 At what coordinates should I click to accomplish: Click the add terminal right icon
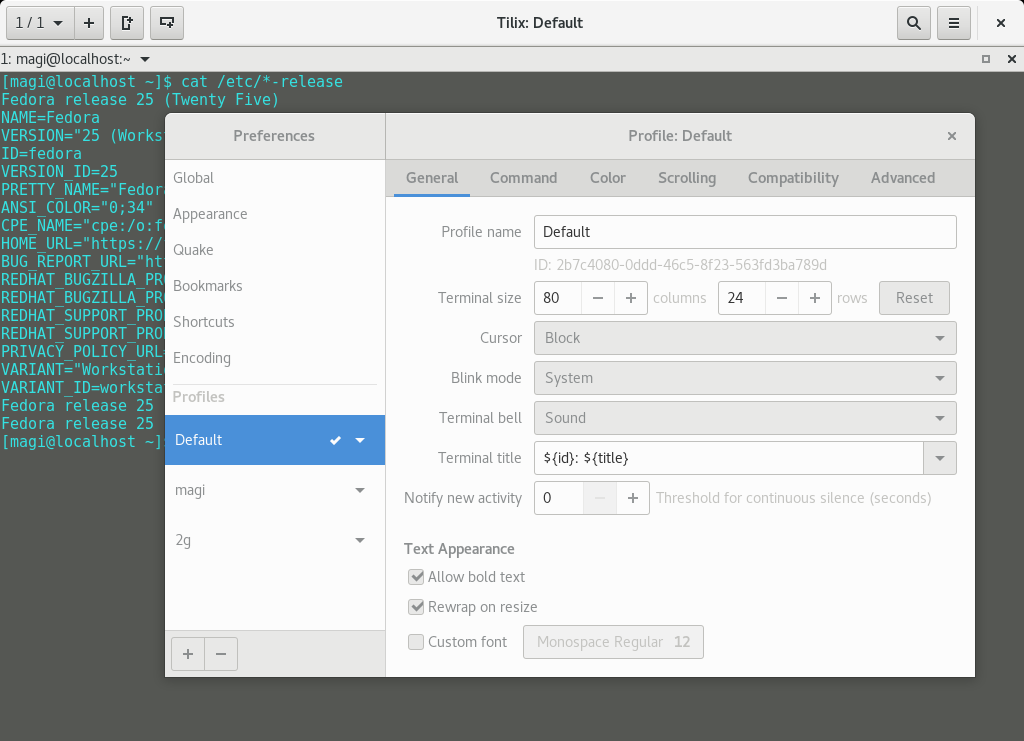(x=127, y=23)
